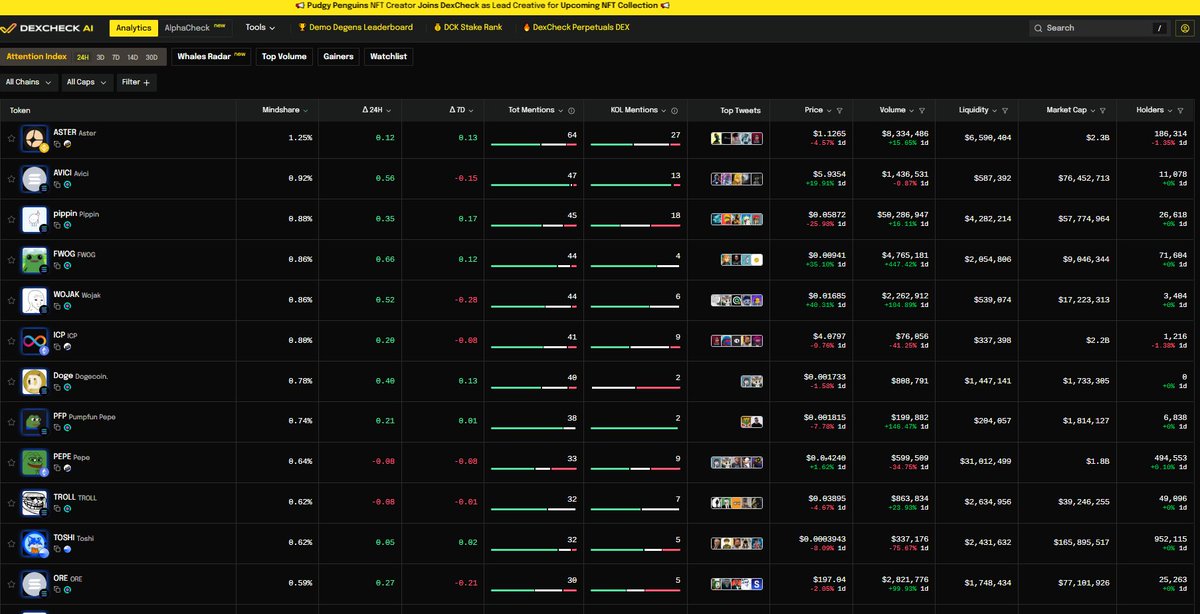Open the Price column filter funnel
Image resolution: width=1200 pixels, height=614 pixels.
tap(839, 110)
